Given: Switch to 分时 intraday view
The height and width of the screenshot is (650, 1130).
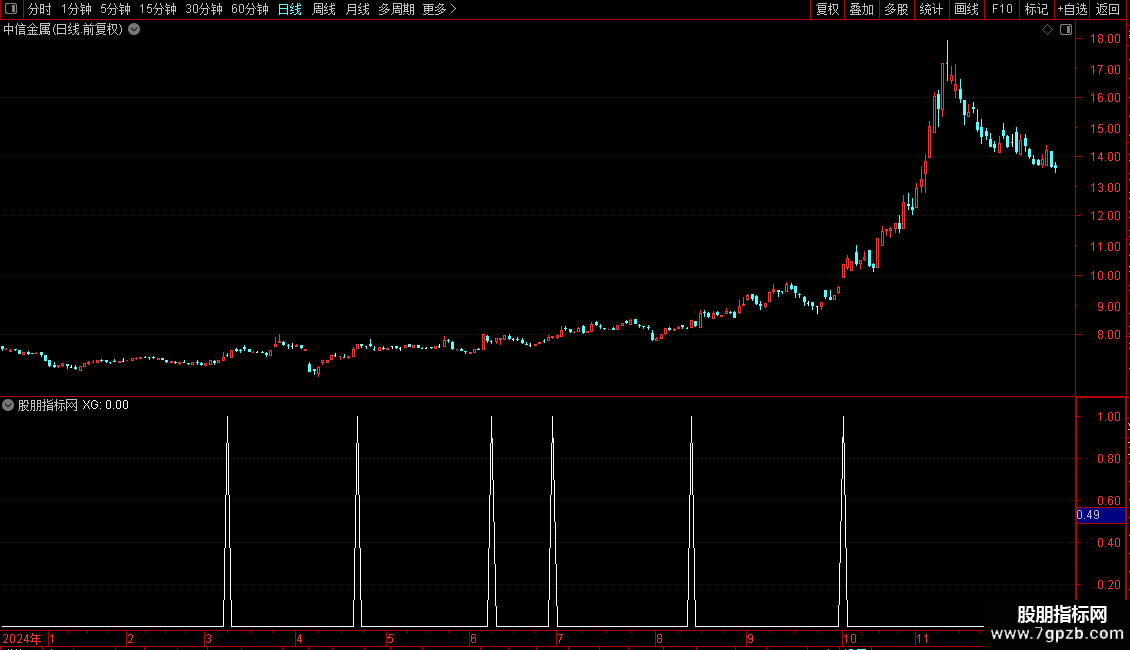Looking at the screenshot, I should (40, 9).
